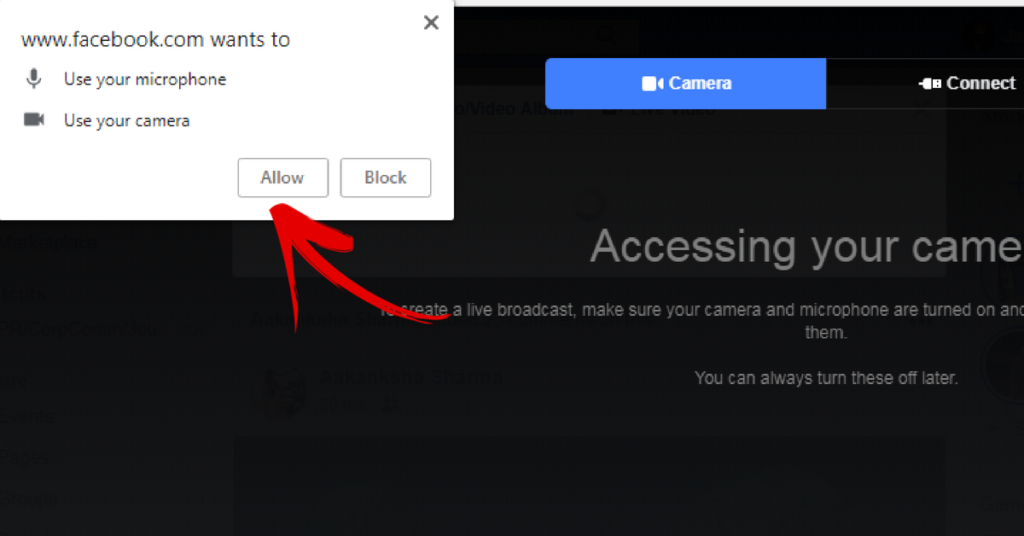The width and height of the screenshot is (1024, 536).
Task: Click the 'Use your camera' text
Action: coord(127,121)
